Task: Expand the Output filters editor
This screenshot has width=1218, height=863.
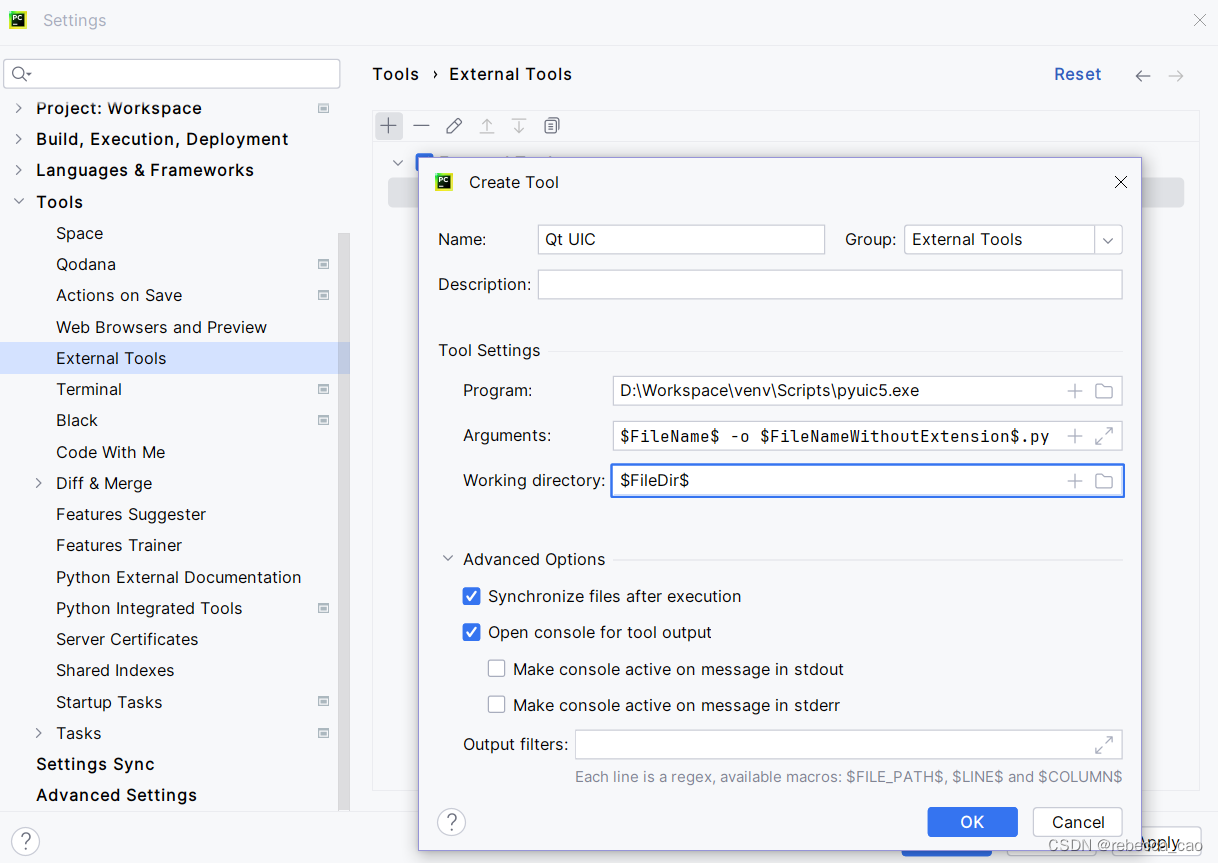Action: (1104, 744)
